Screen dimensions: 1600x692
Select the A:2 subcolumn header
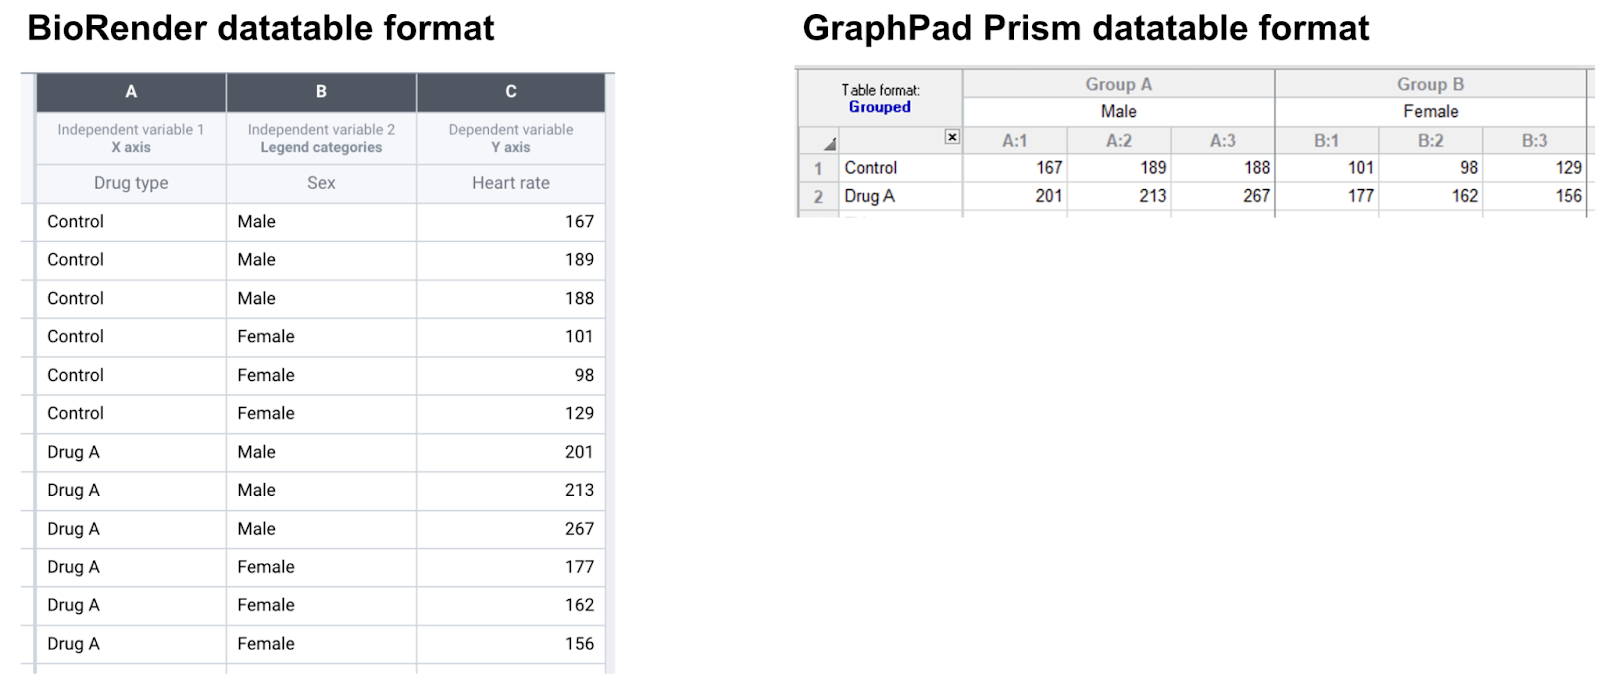[x=1118, y=141]
